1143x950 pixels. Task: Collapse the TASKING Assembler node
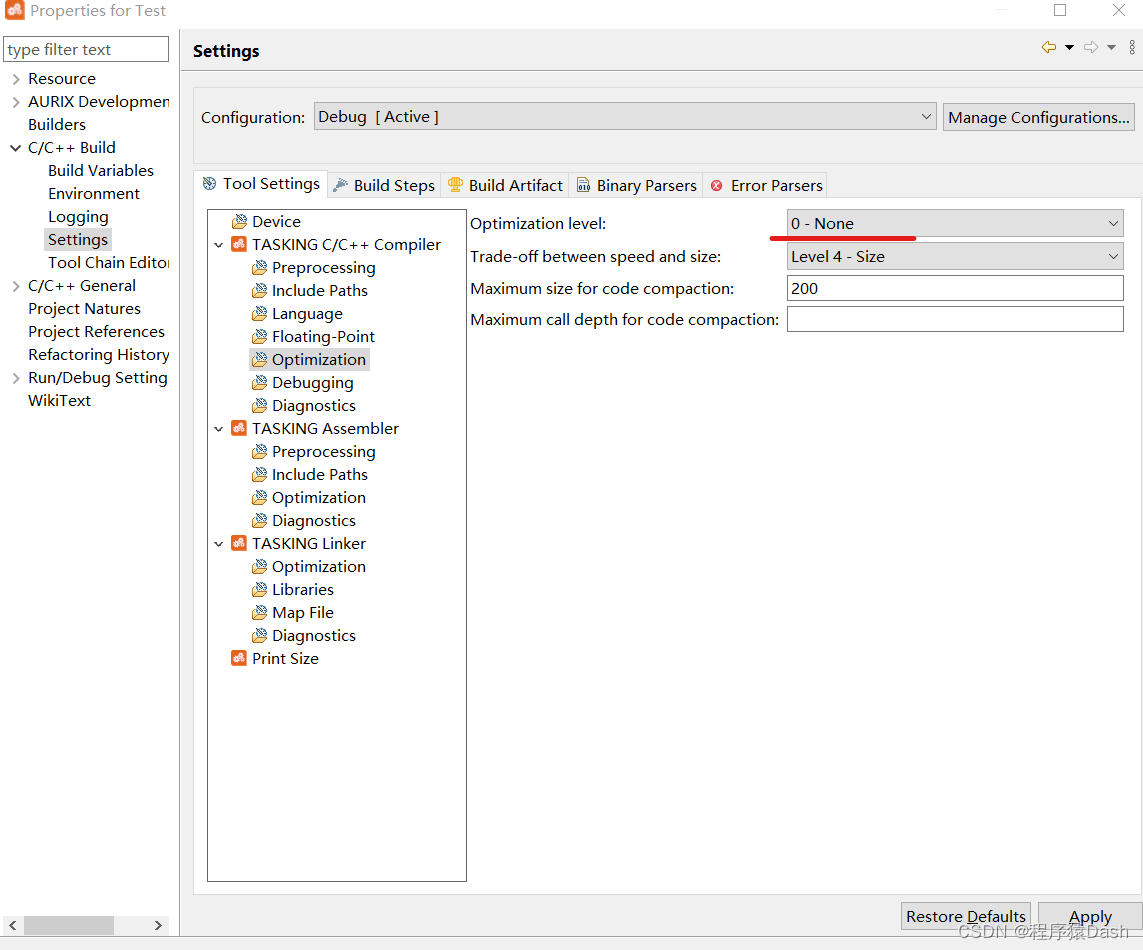click(218, 429)
